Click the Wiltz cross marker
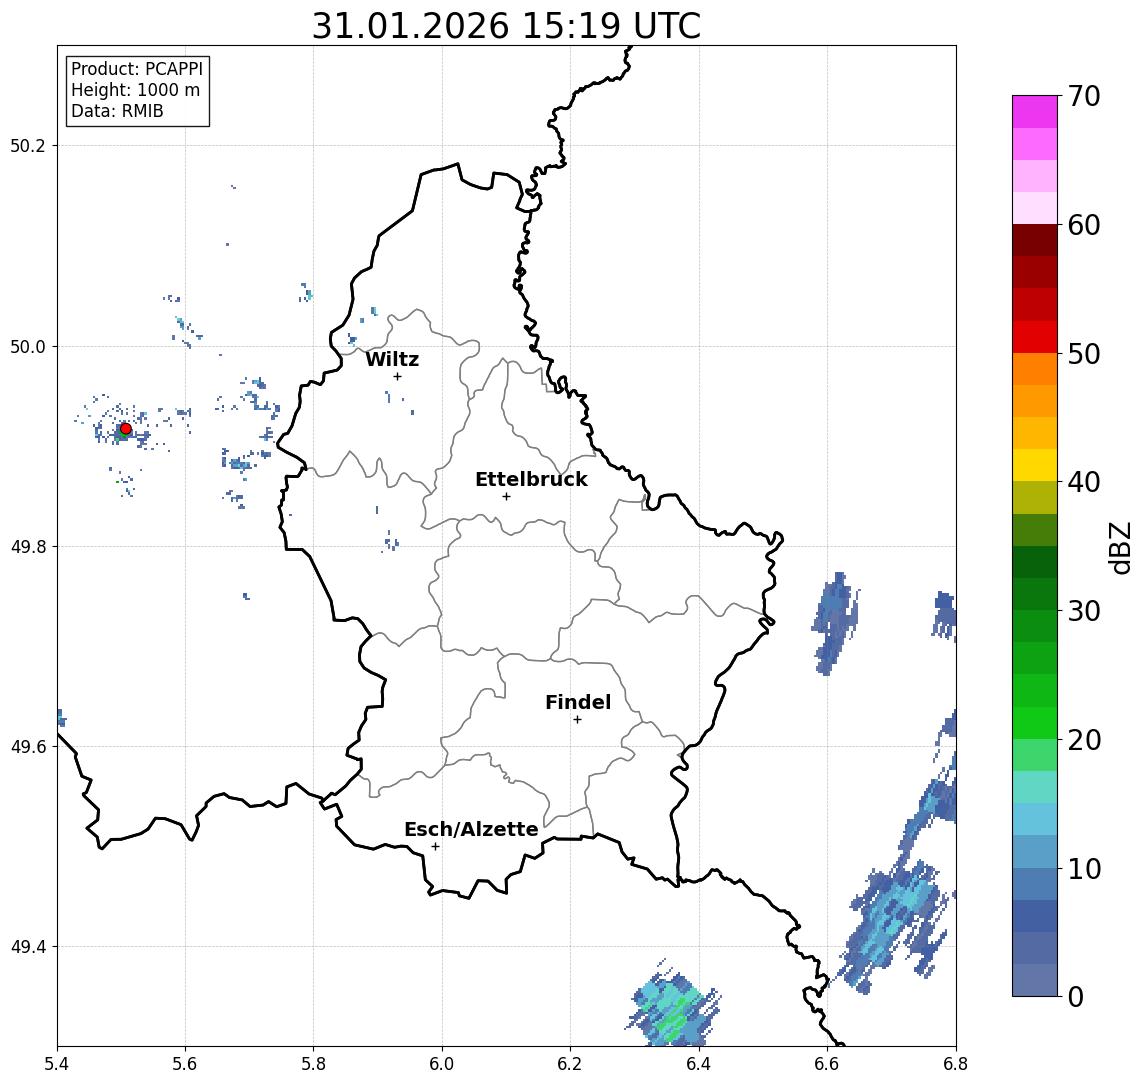The width and height of the screenshot is (1145, 1084). (397, 376)
